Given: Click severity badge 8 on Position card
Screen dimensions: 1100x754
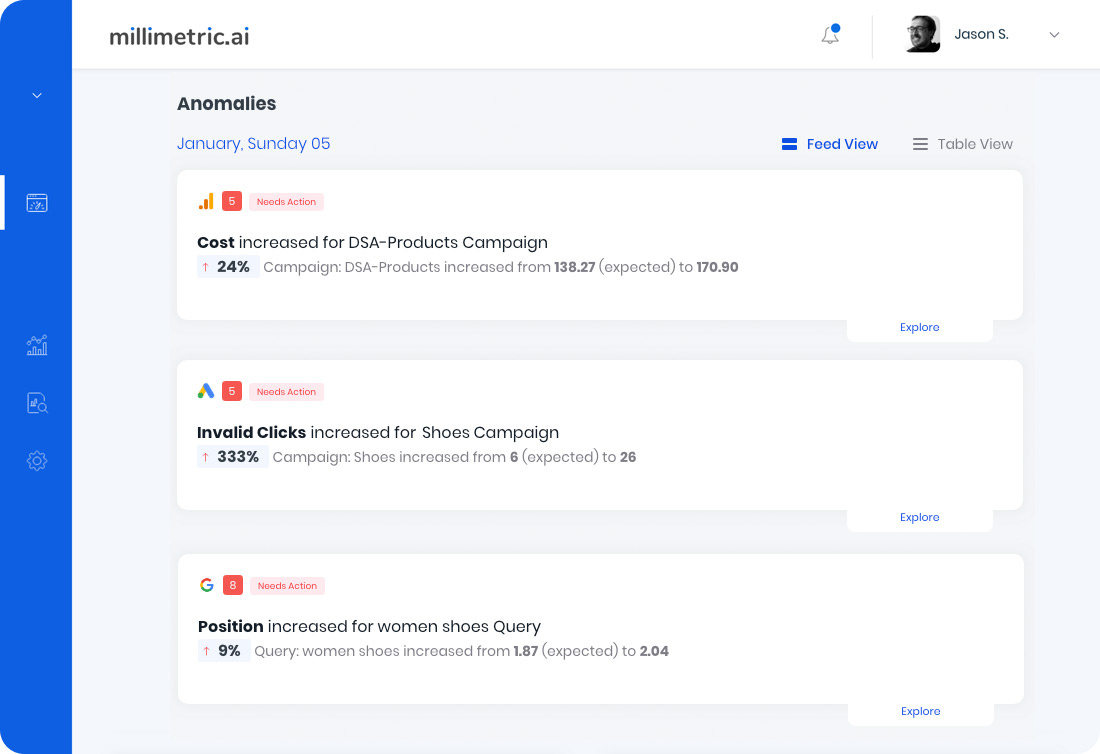Looking at the screenshot, I should (232, 585).
